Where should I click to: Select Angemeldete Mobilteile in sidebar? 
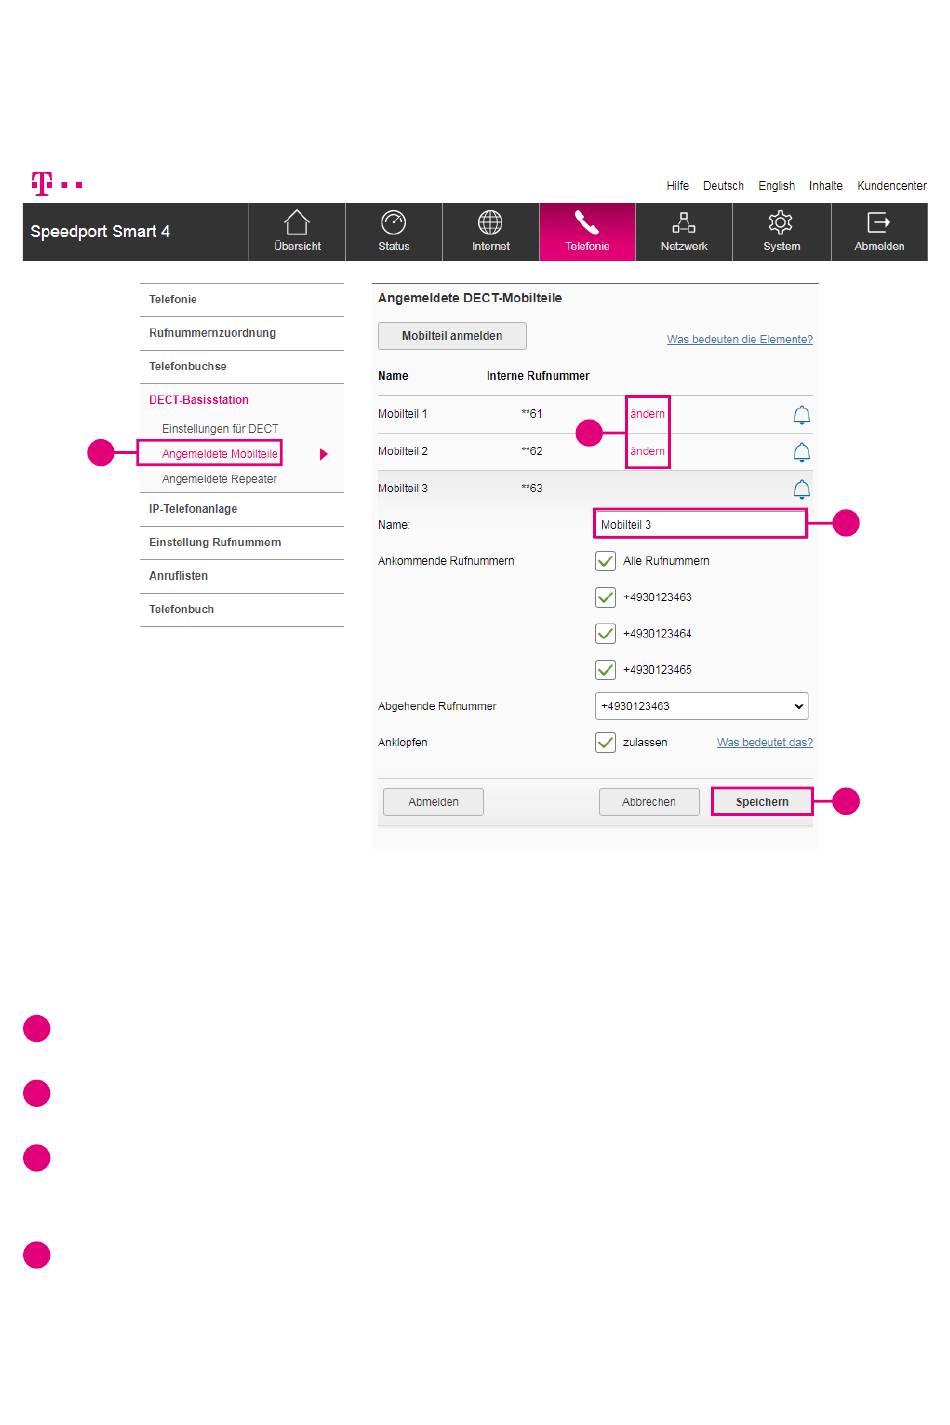click(x=220, y=454)
